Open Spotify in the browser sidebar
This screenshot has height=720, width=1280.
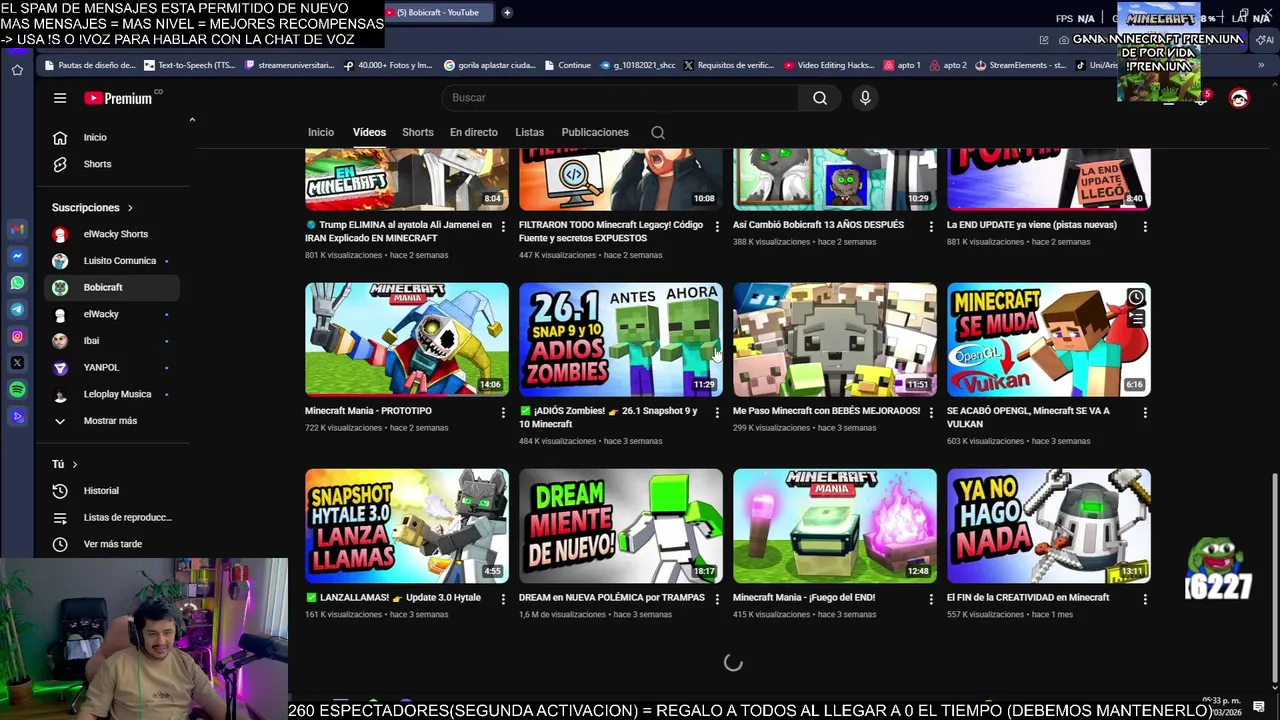(17, 390)
